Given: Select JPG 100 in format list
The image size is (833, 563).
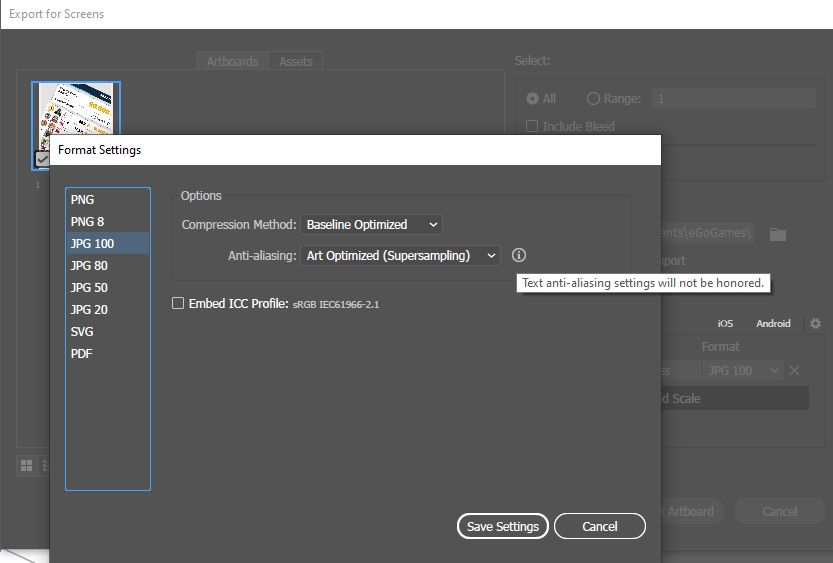Looking at the screenshot, I should coord(107,243).
